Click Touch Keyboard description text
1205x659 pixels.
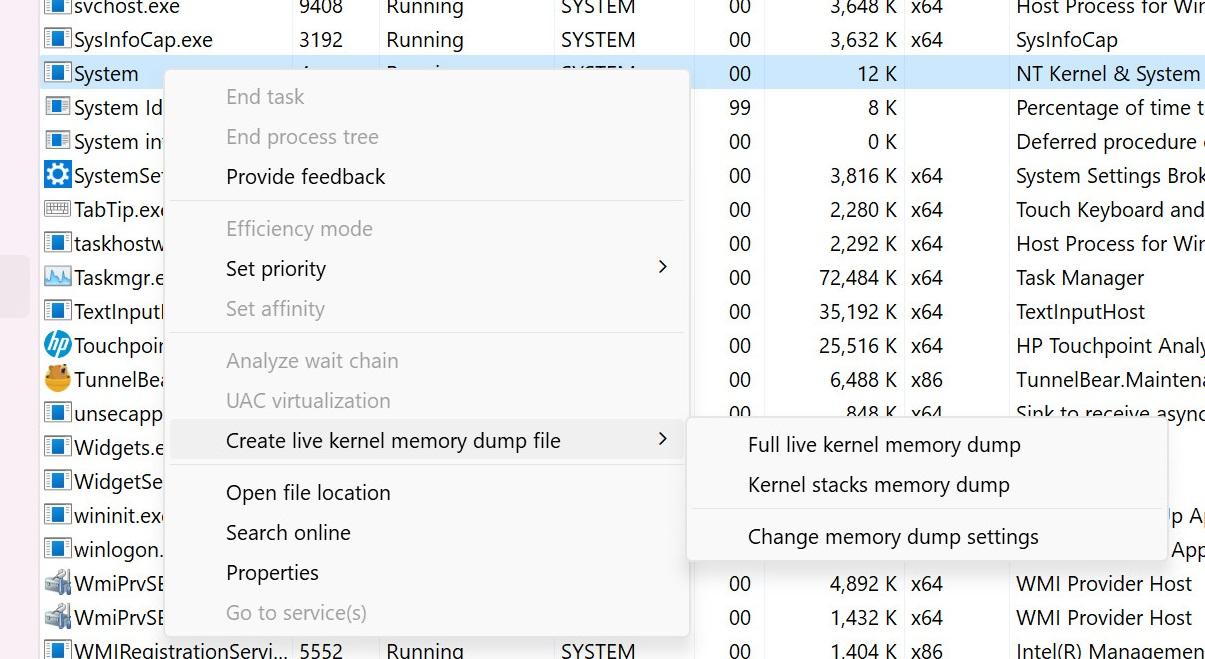1110,209
